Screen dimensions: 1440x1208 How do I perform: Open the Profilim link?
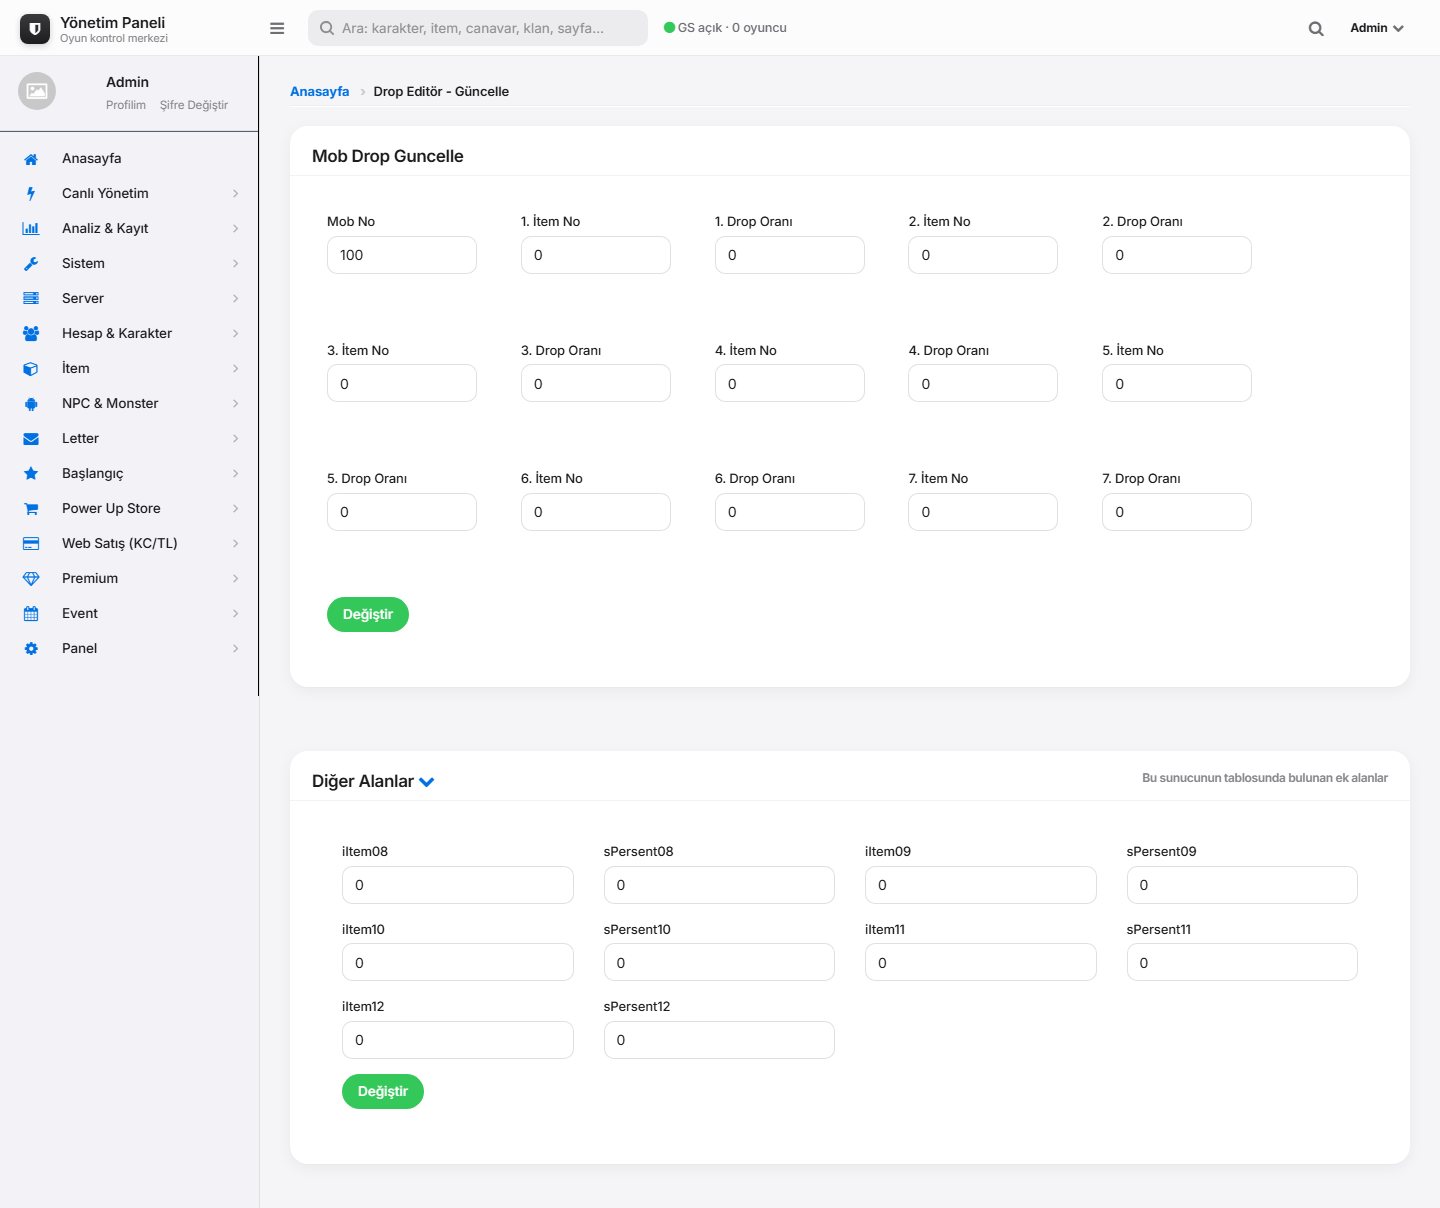click(126, 105)
